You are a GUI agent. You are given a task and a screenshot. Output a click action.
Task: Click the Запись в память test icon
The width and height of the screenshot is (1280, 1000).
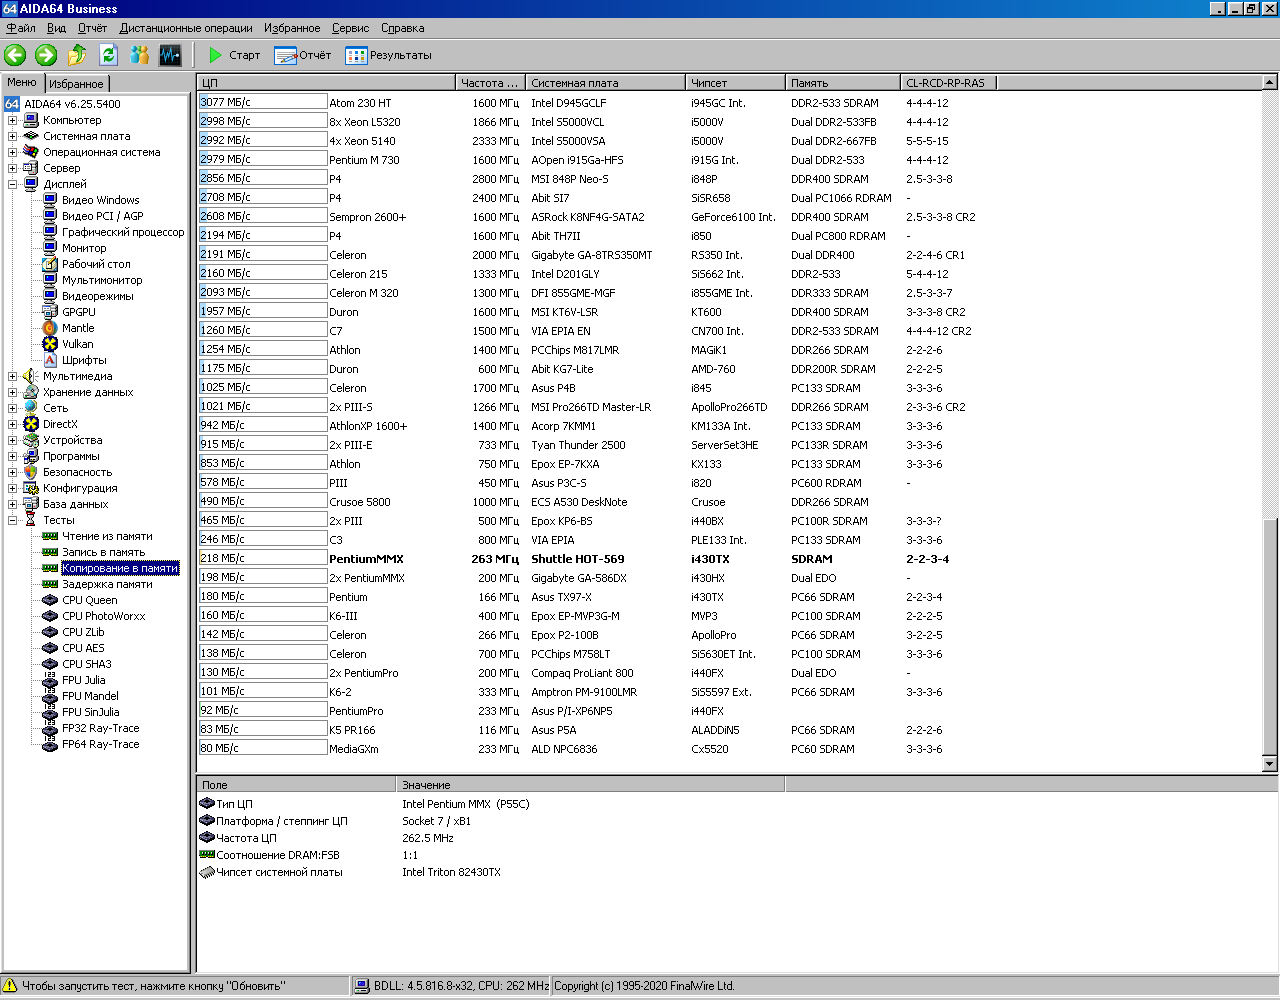[x=50, y=552]
